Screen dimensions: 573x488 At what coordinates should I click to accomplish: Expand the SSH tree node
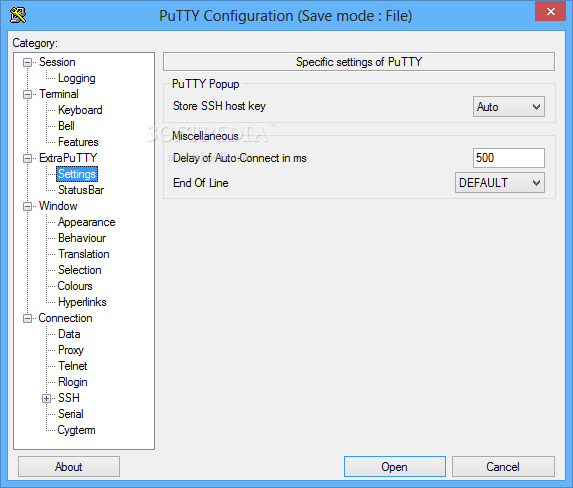coord(46,398)
